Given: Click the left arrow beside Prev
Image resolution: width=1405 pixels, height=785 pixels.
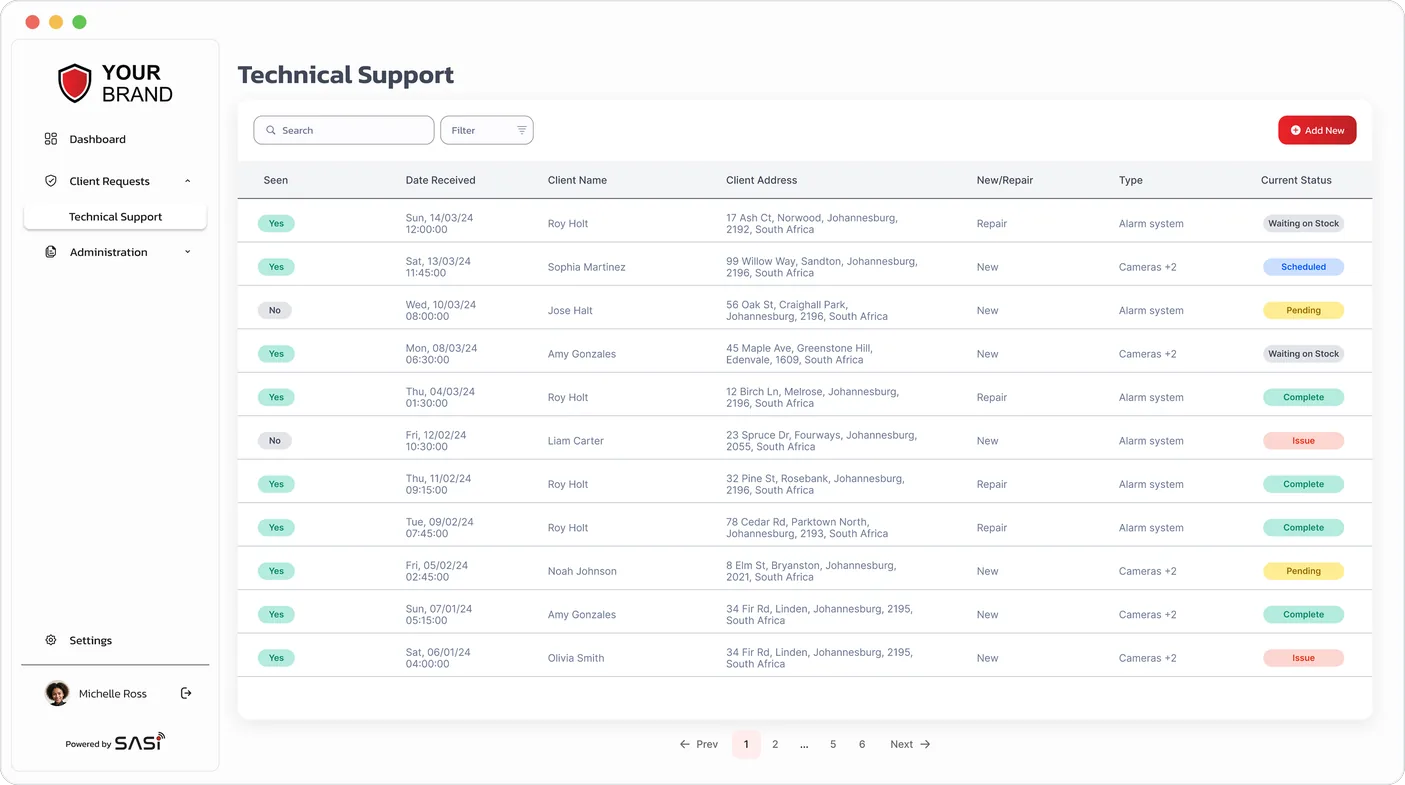Looking at the screenshot, I should coord(685,744).
